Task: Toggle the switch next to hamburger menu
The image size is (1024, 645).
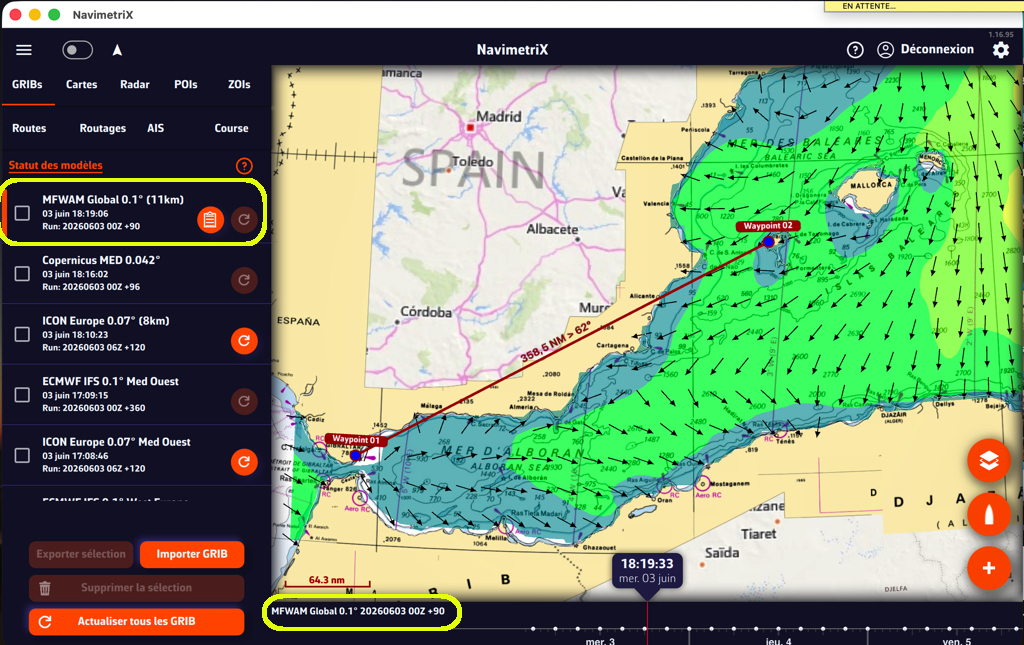Action: pyautogui.click(x=77, y=50)
